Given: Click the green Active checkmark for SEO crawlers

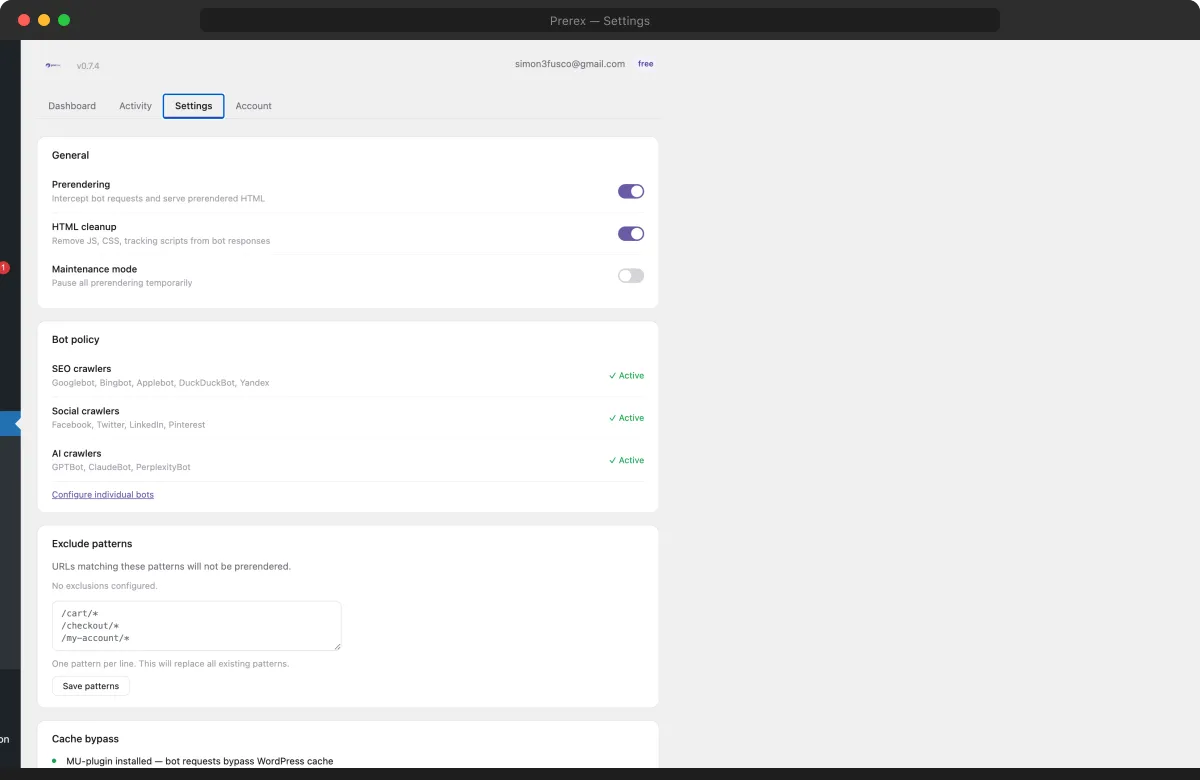Looking at the screenshot, I should (x=626, y=375).
